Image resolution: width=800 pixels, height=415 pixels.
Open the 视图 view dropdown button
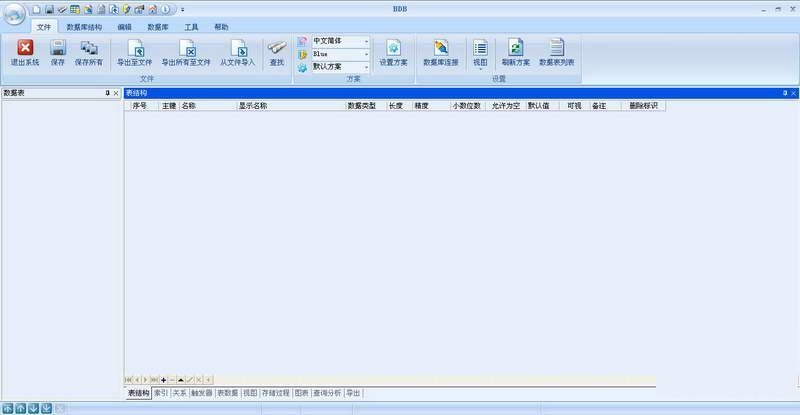click(480, 52)
